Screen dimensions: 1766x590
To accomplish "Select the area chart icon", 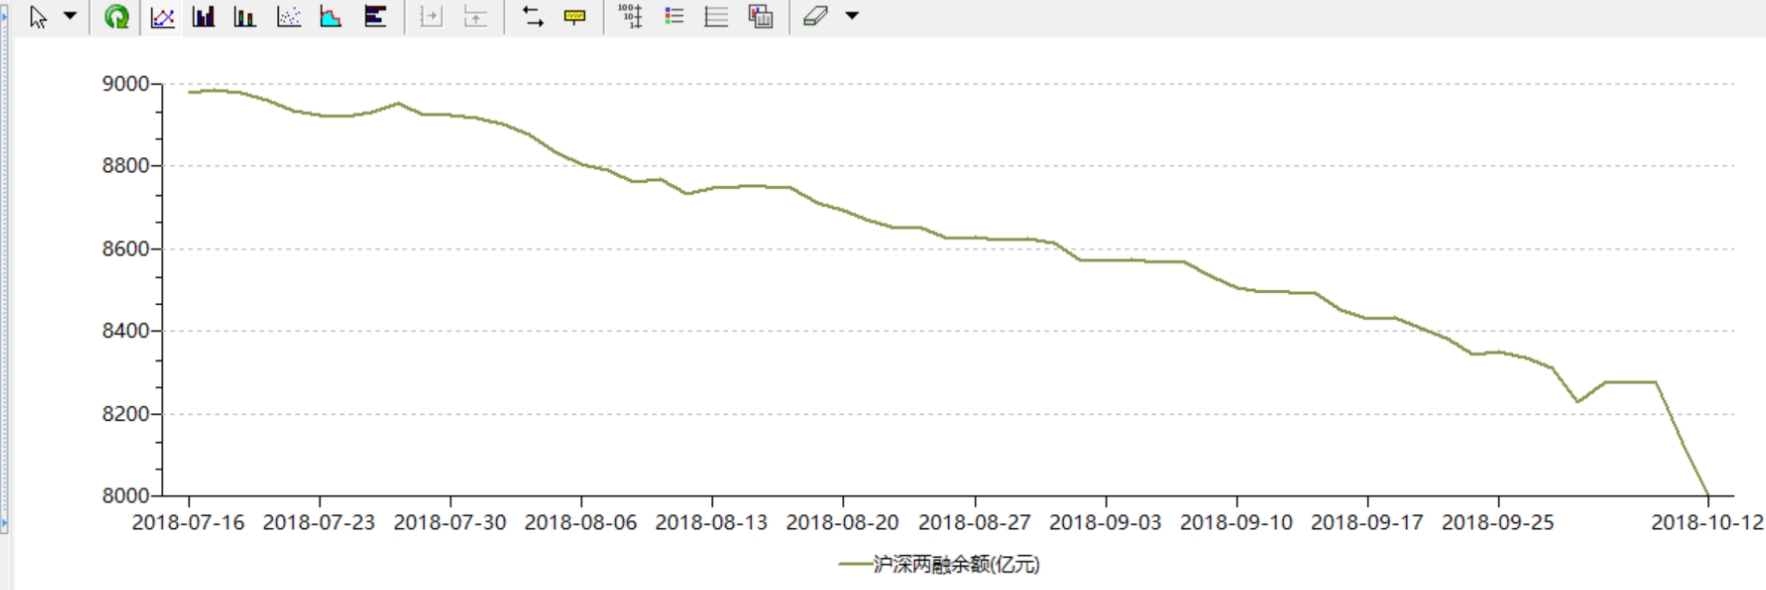I will [x=331, y=17].
